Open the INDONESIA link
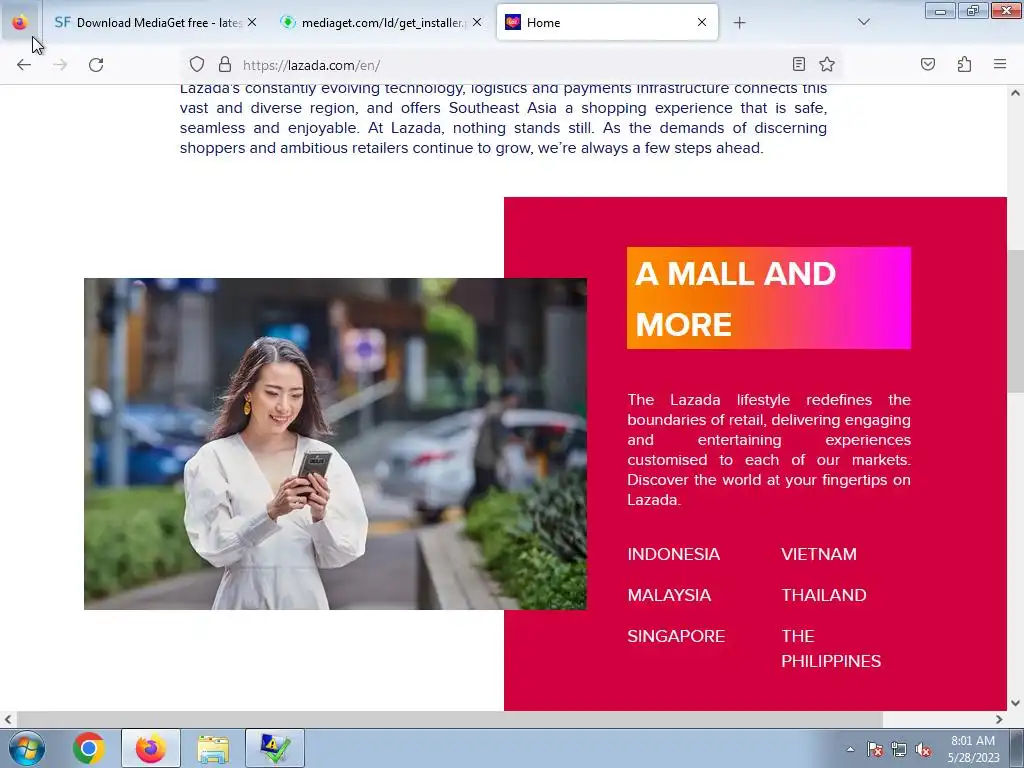Screen dimensions: 1024x768 pyautogui.click(x=673, y=554)
